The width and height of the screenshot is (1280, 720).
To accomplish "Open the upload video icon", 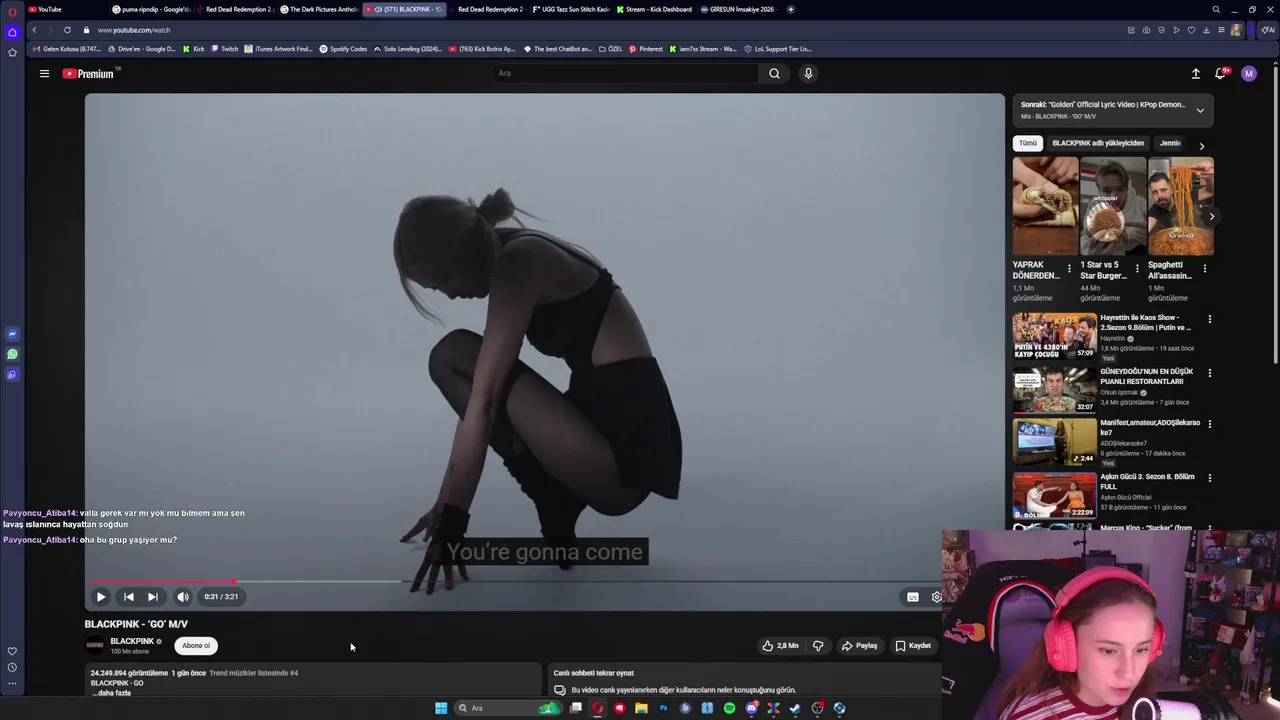I will tap(1195, 73).
